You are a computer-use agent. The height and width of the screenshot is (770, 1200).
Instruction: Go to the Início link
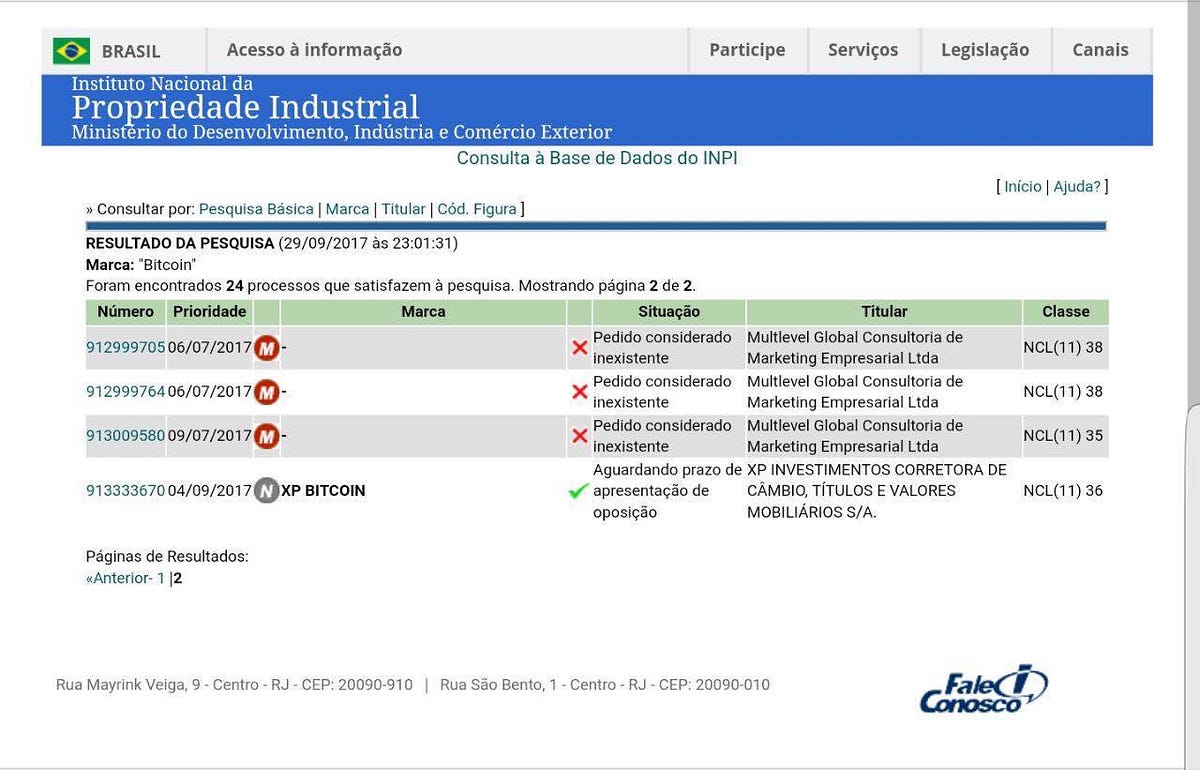(x=1023, y=187)
